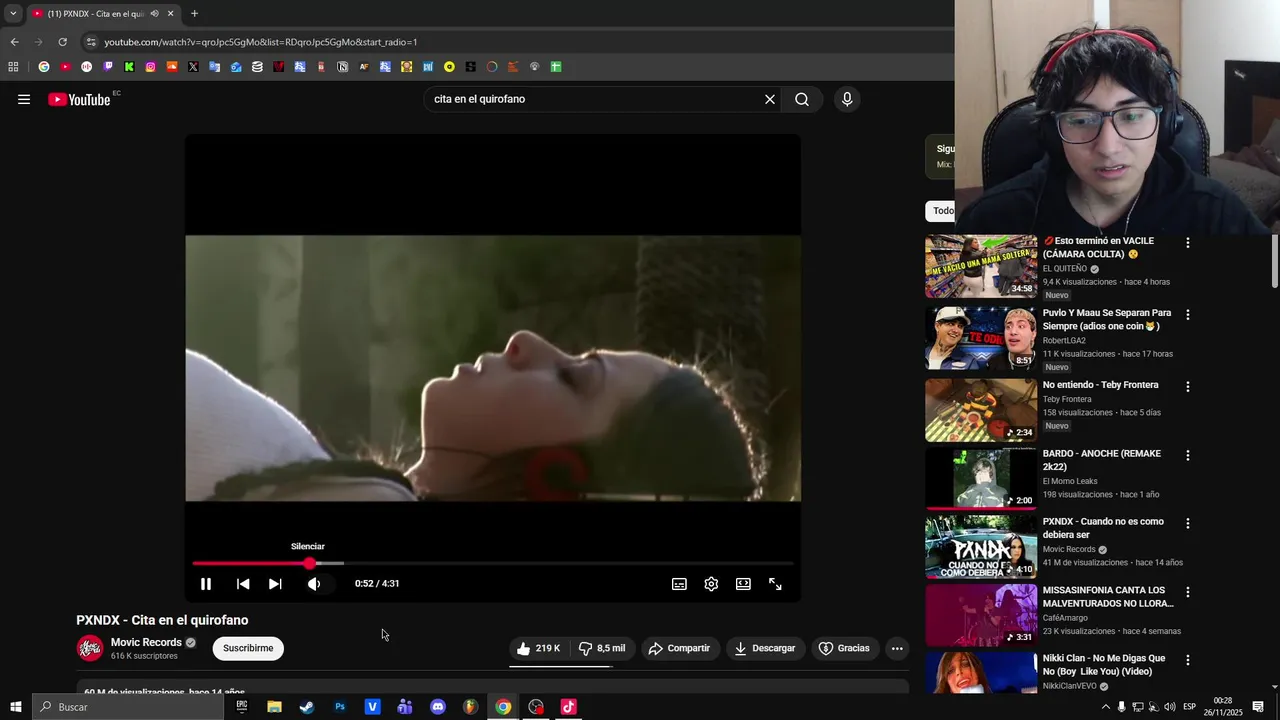
Task: Go back with the browser back arrow
Action: [x=14, y=42]
